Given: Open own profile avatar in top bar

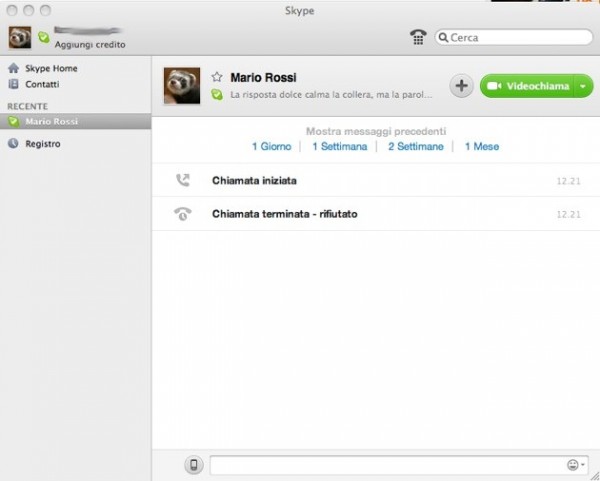Looking at the screenshot, I should [20, 38].
